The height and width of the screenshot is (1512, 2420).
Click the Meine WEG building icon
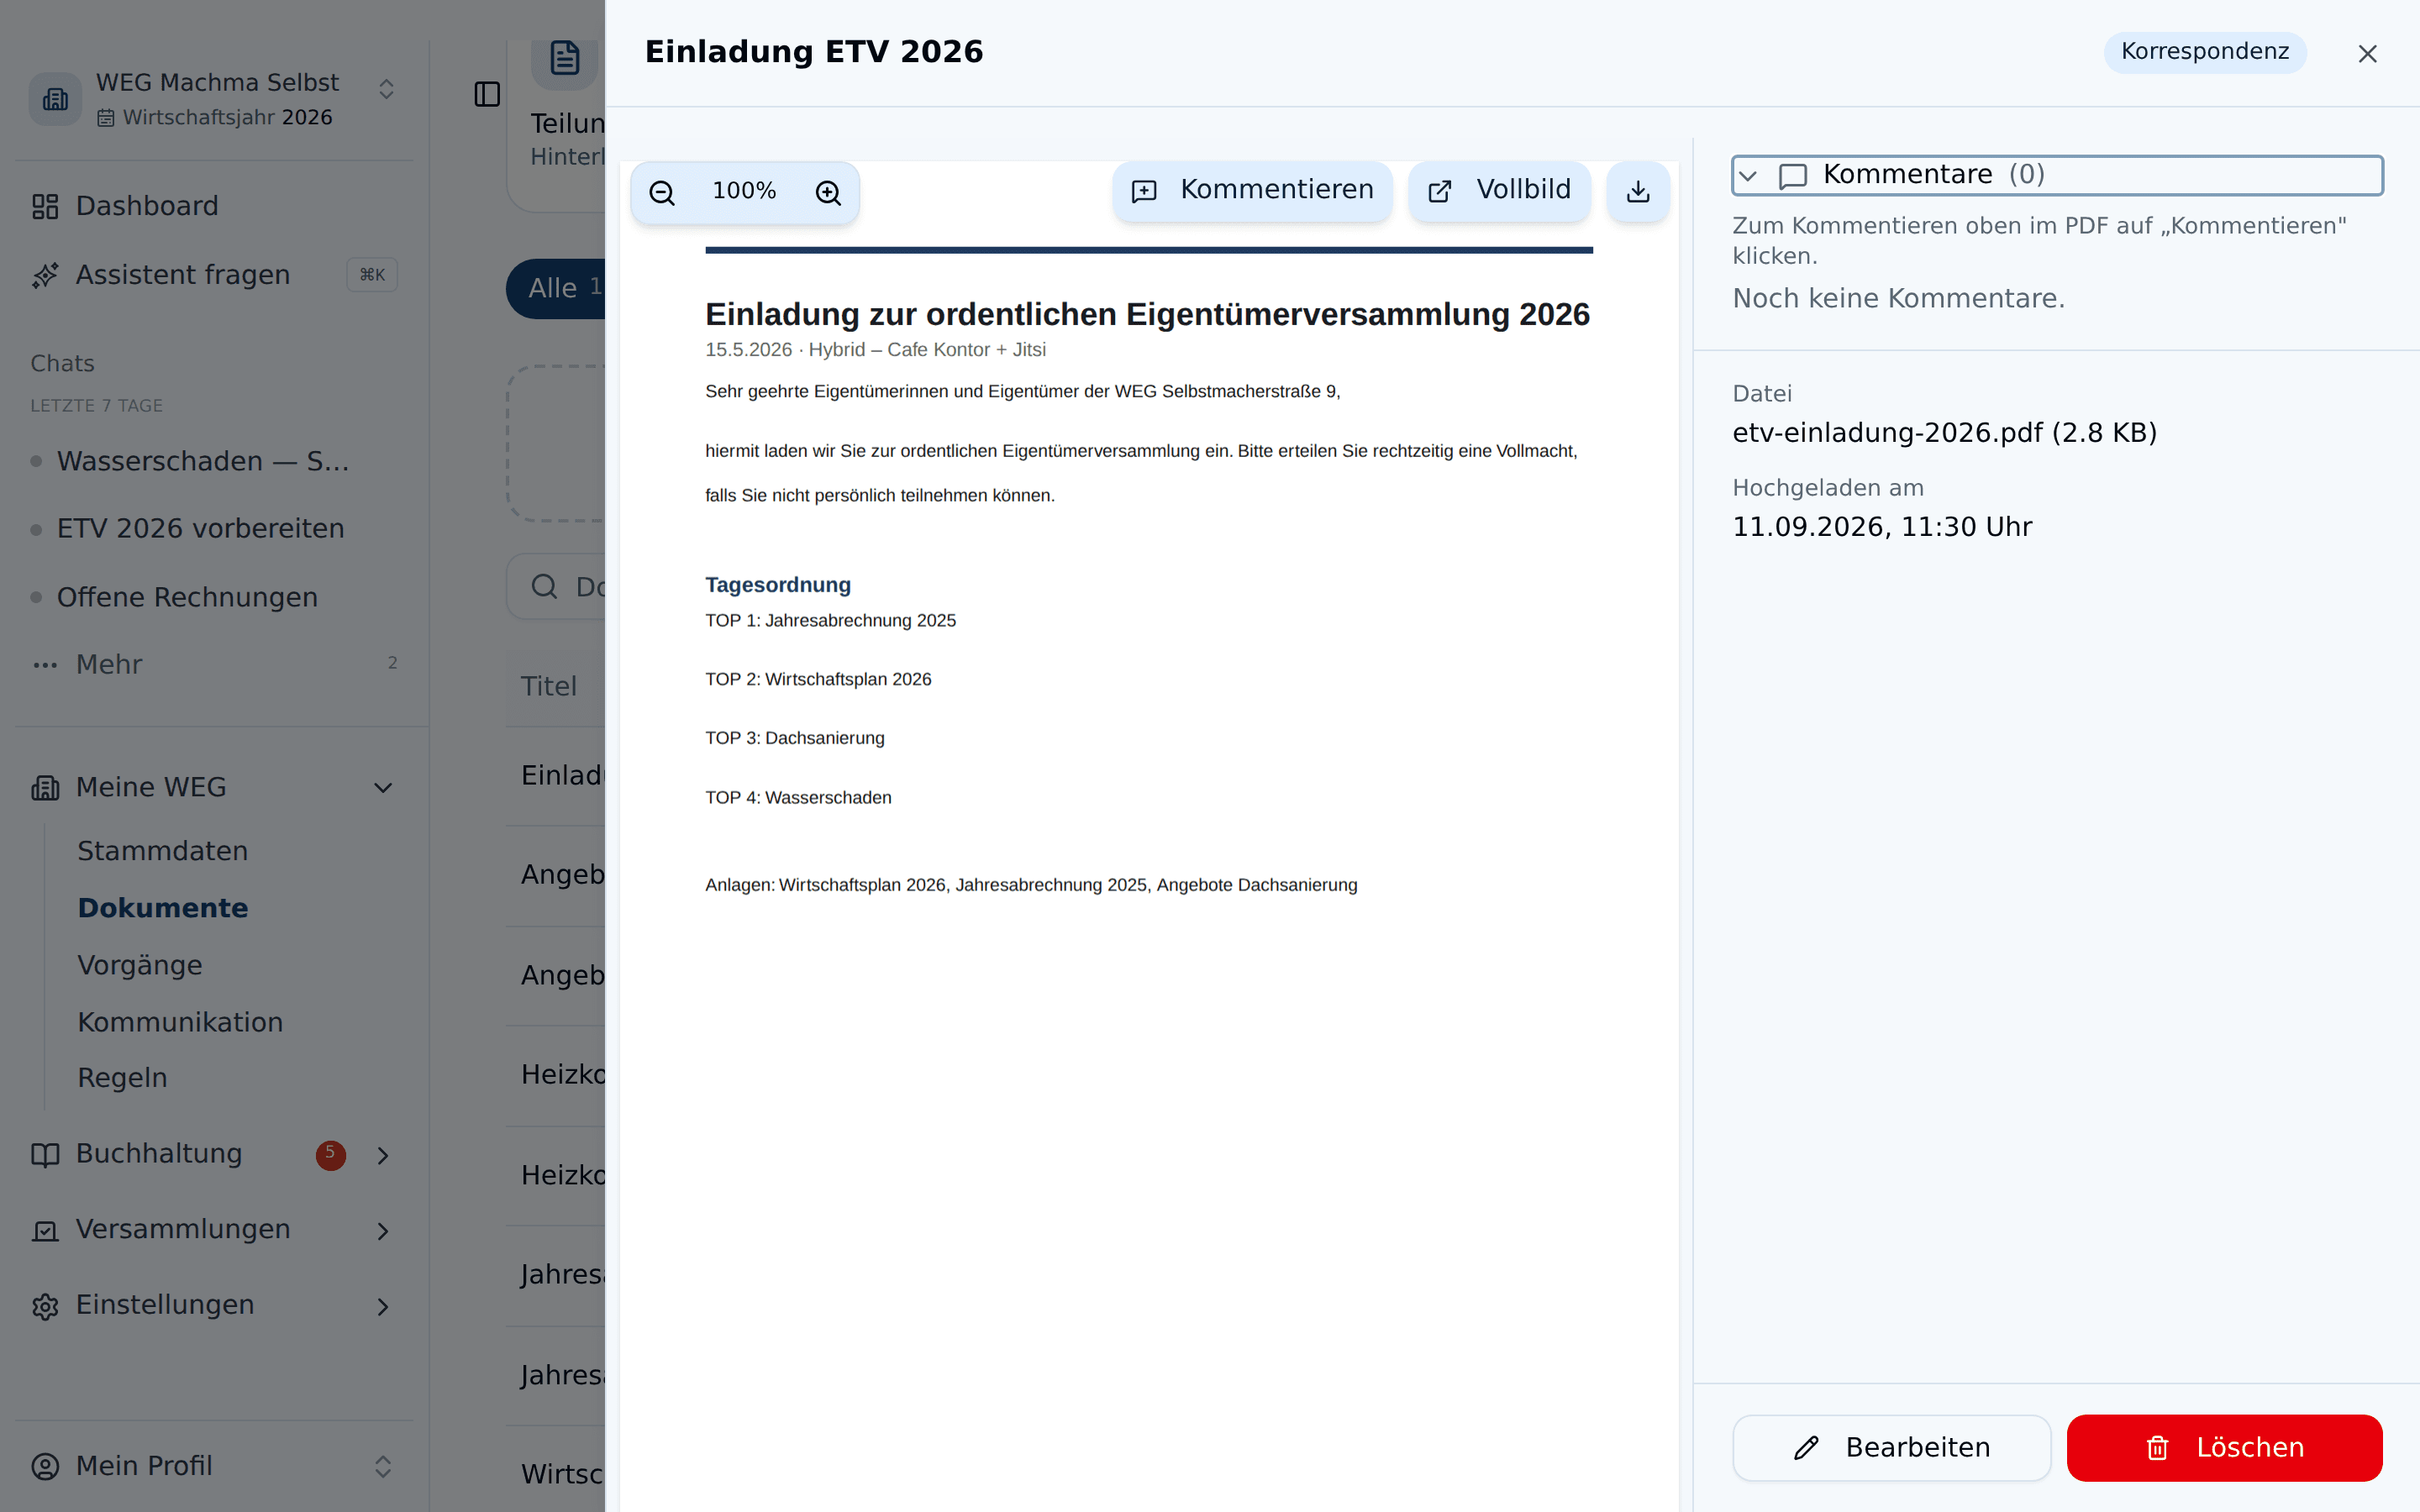point(45,788)
